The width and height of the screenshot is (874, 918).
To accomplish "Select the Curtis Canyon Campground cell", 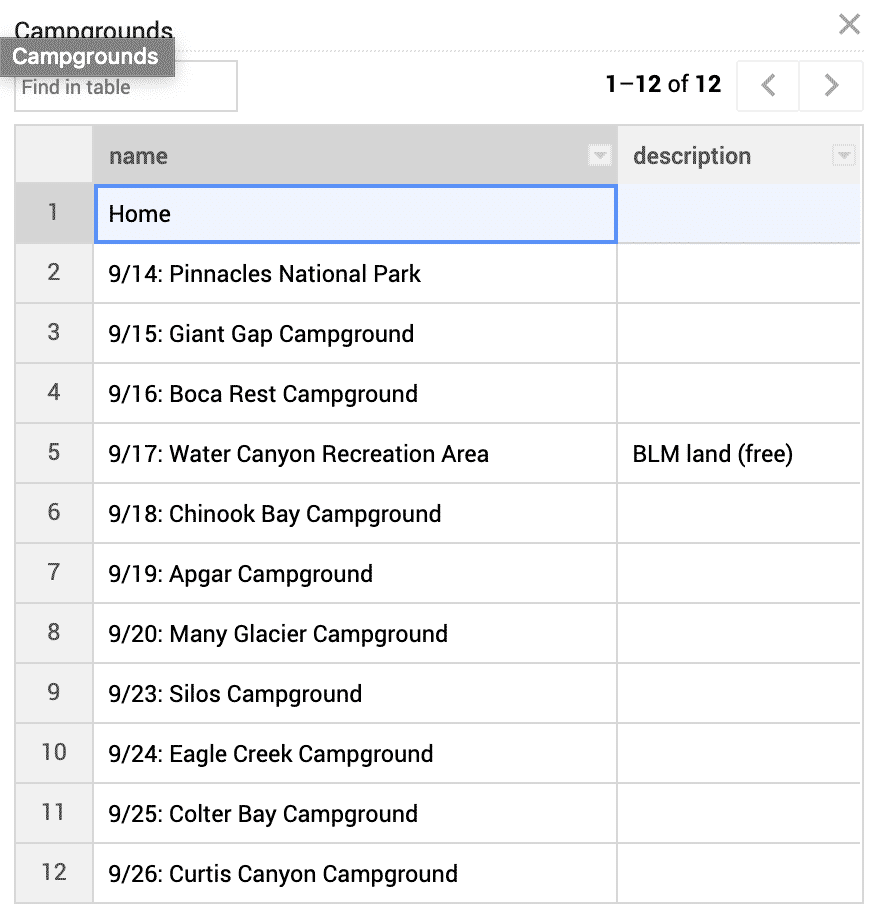I will pyautogui.click(x=355, y=874).
